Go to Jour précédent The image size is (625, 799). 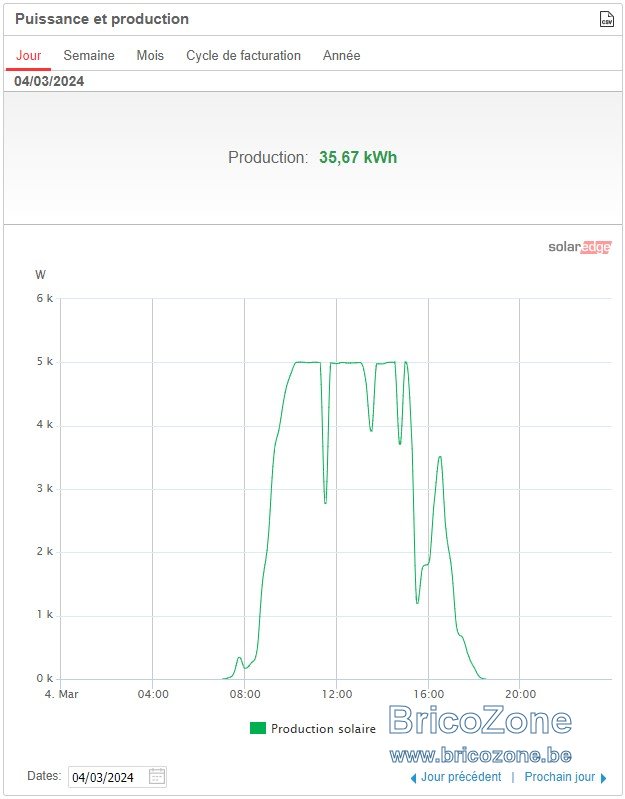(461, 777)
